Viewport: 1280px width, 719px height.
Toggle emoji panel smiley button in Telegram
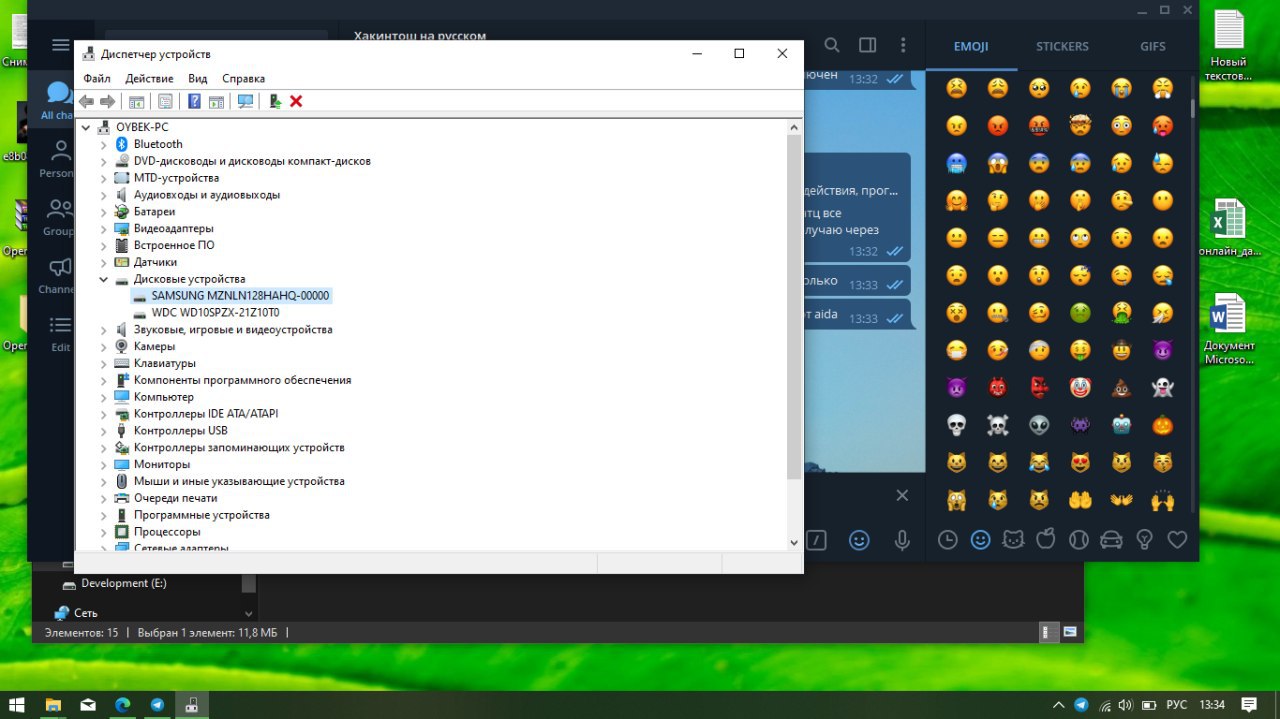(859, 540)
